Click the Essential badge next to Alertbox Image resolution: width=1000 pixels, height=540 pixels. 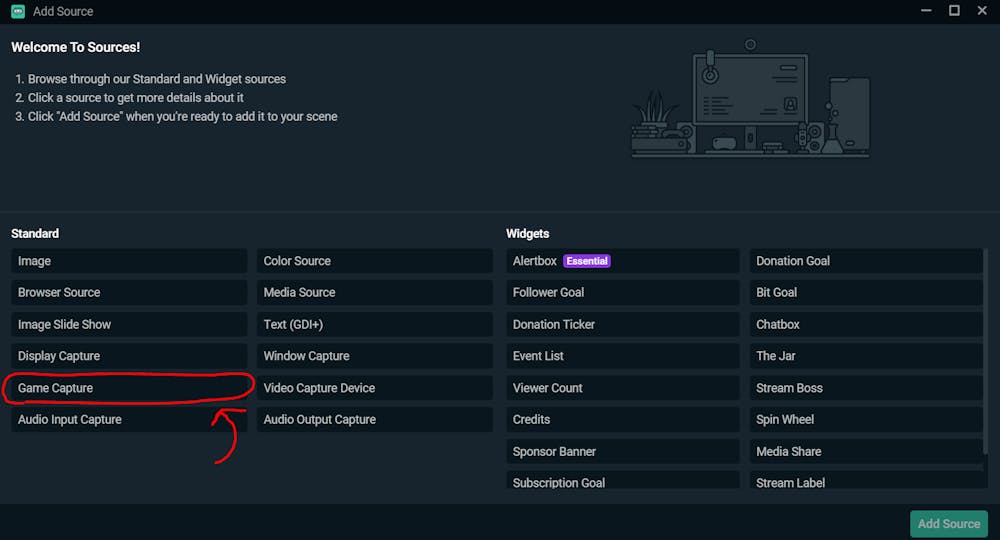(587, 261)
